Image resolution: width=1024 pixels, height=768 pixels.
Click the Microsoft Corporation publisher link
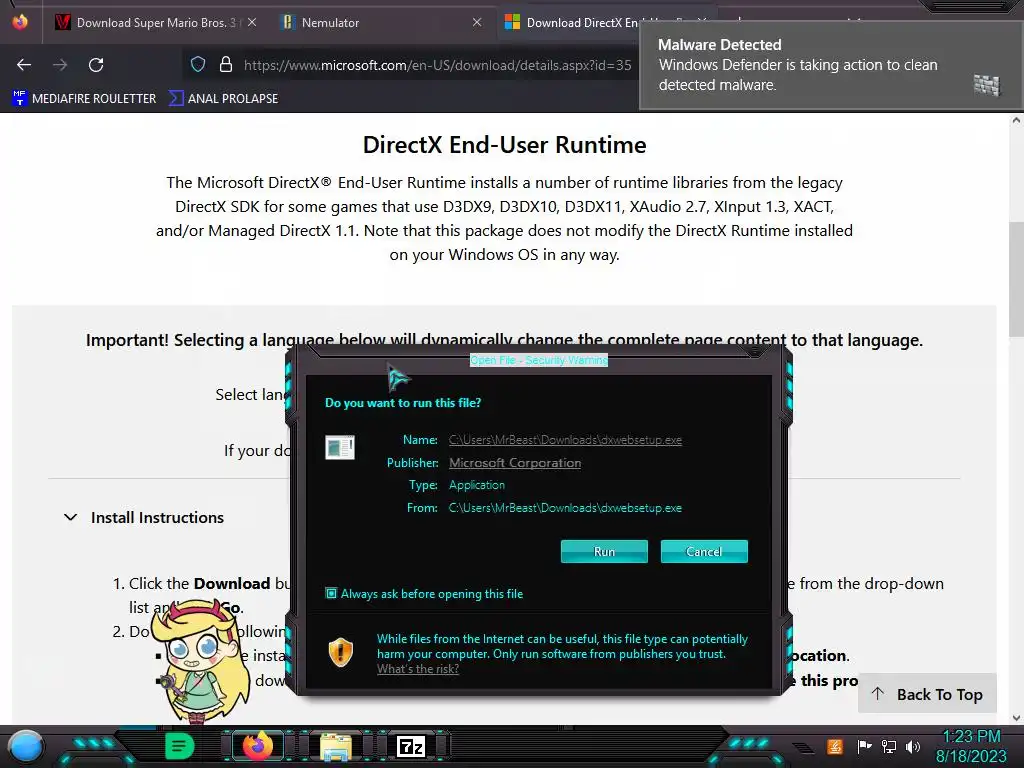click(x=515, y=462)
